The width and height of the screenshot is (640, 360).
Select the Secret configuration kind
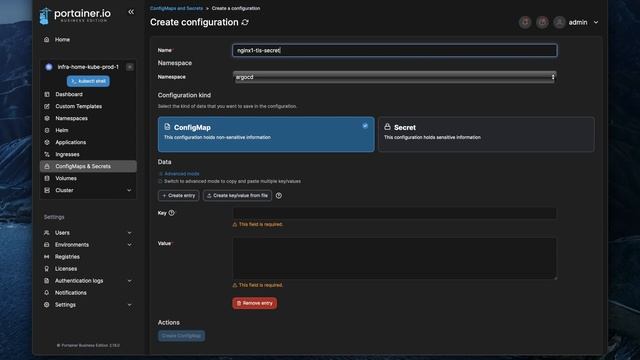click(486, 134)
